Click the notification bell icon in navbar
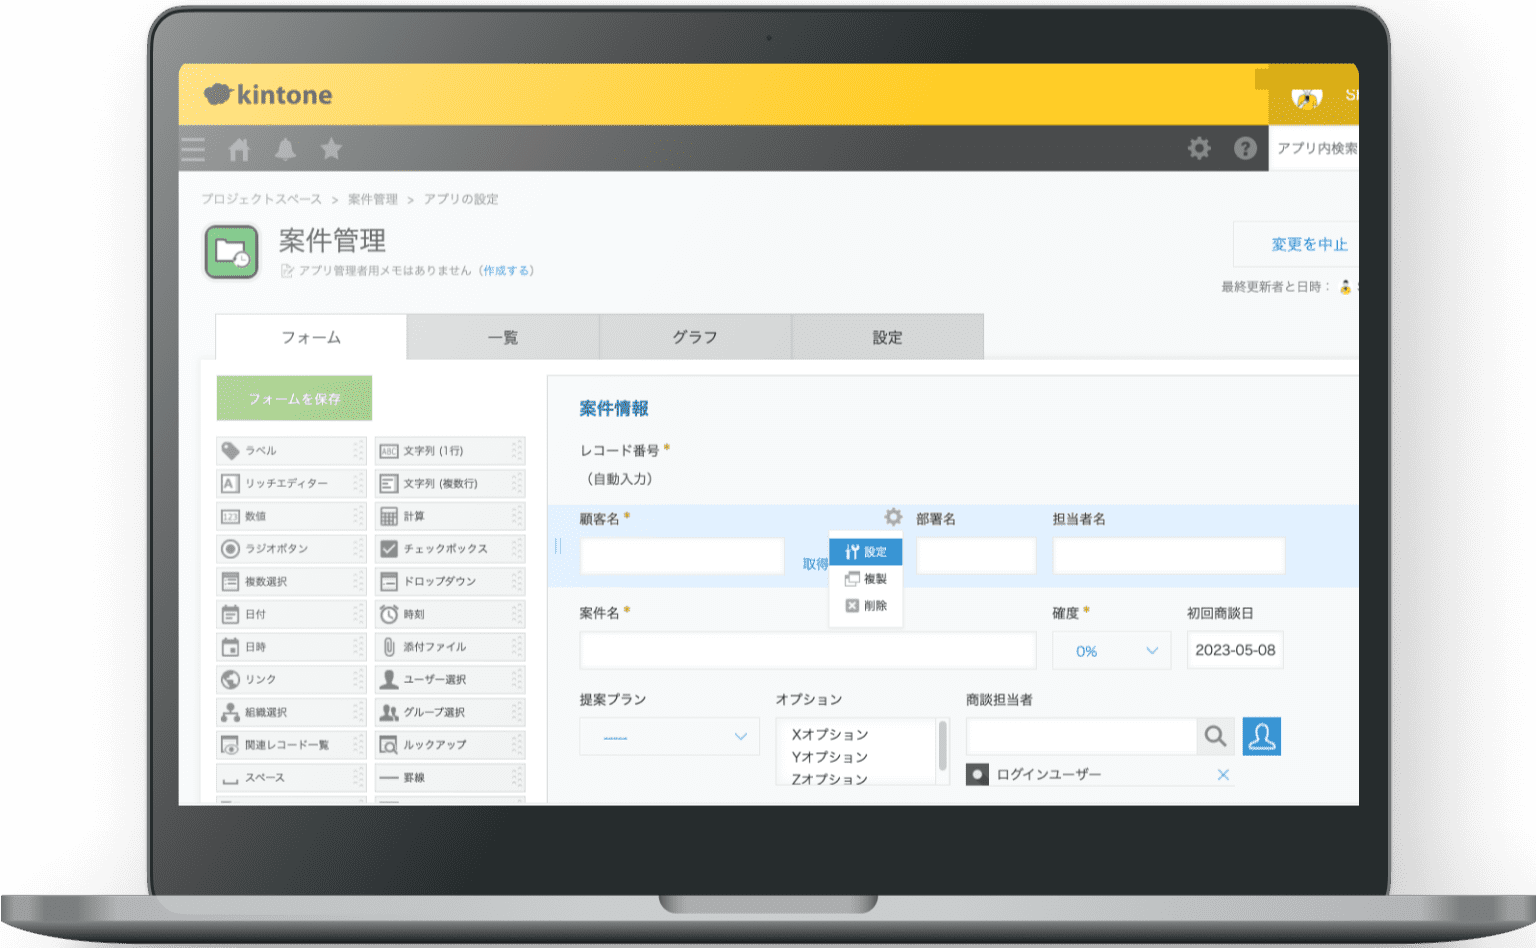Viewport: 1536px width, 948px height. pyautogui.click(x=285, y=148)
